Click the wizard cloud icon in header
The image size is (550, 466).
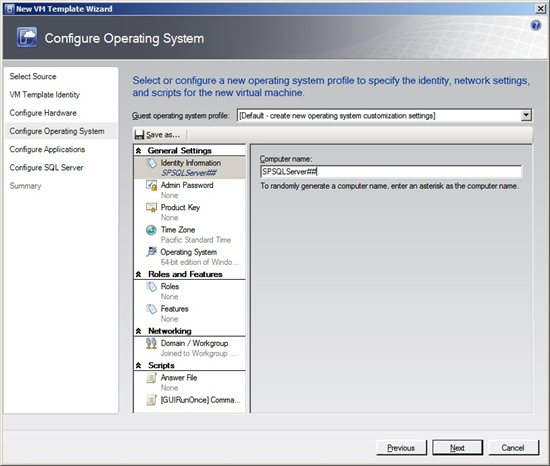27,38
